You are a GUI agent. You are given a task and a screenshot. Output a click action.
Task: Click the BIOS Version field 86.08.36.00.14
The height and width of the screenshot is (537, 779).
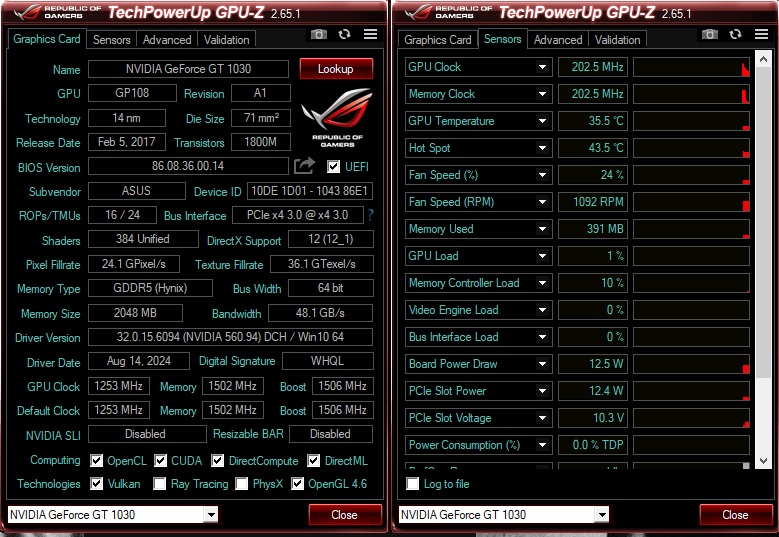[188, 166]
